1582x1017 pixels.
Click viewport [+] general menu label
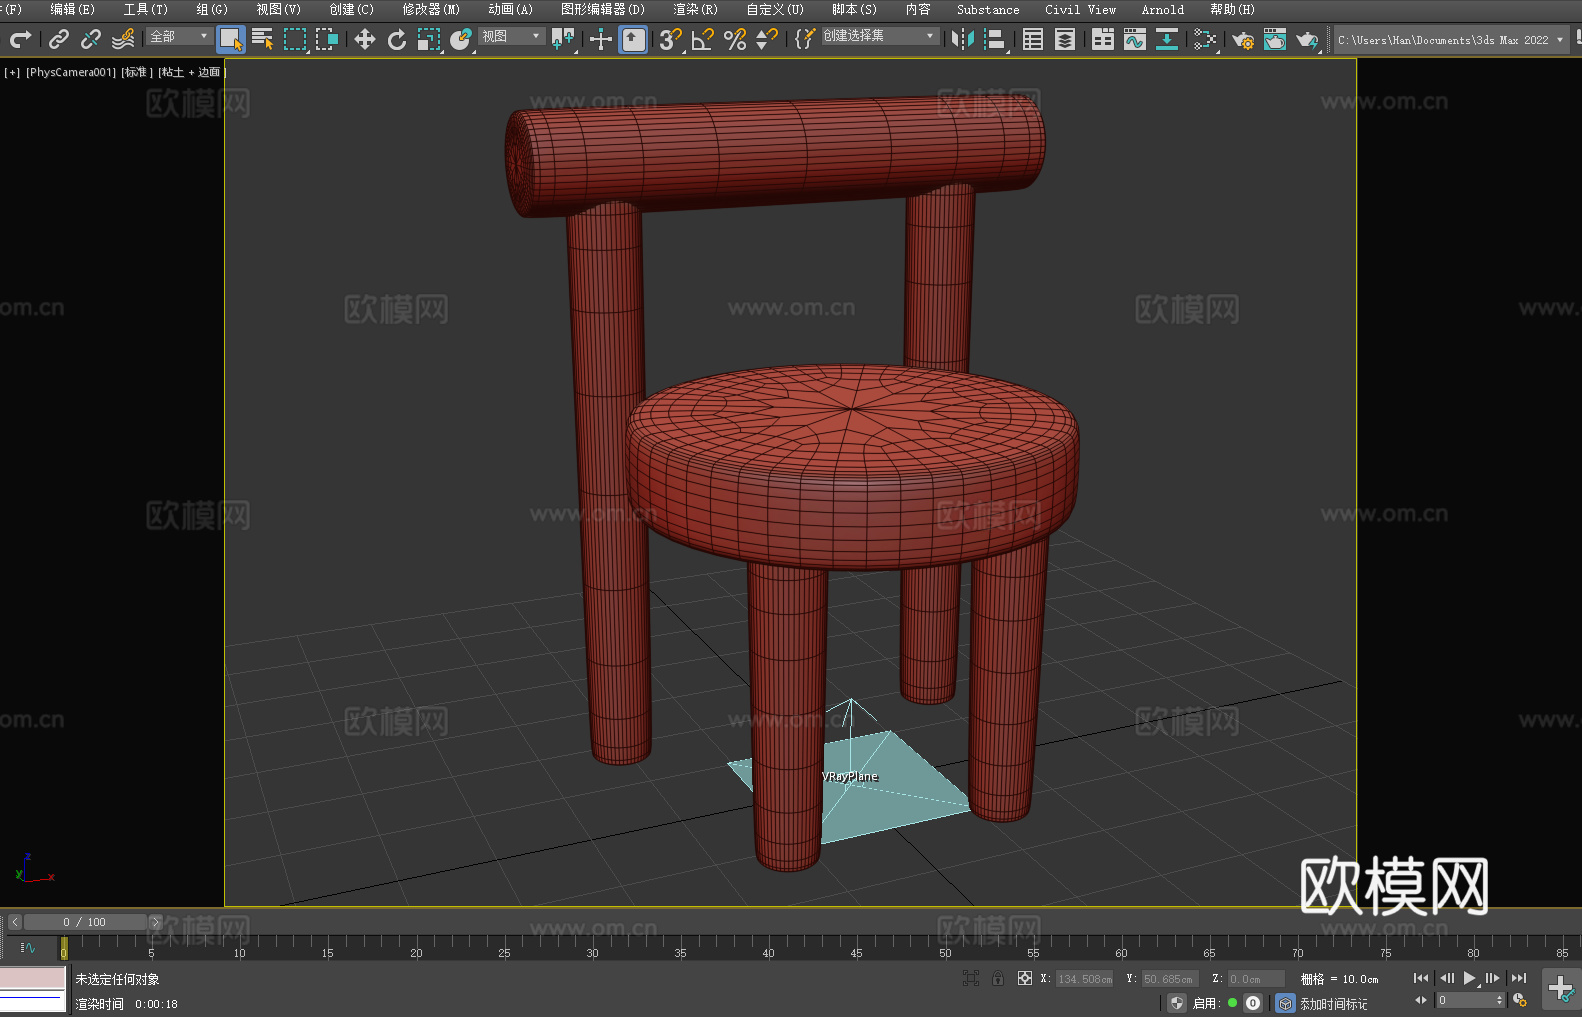click(x=12, y=72)
